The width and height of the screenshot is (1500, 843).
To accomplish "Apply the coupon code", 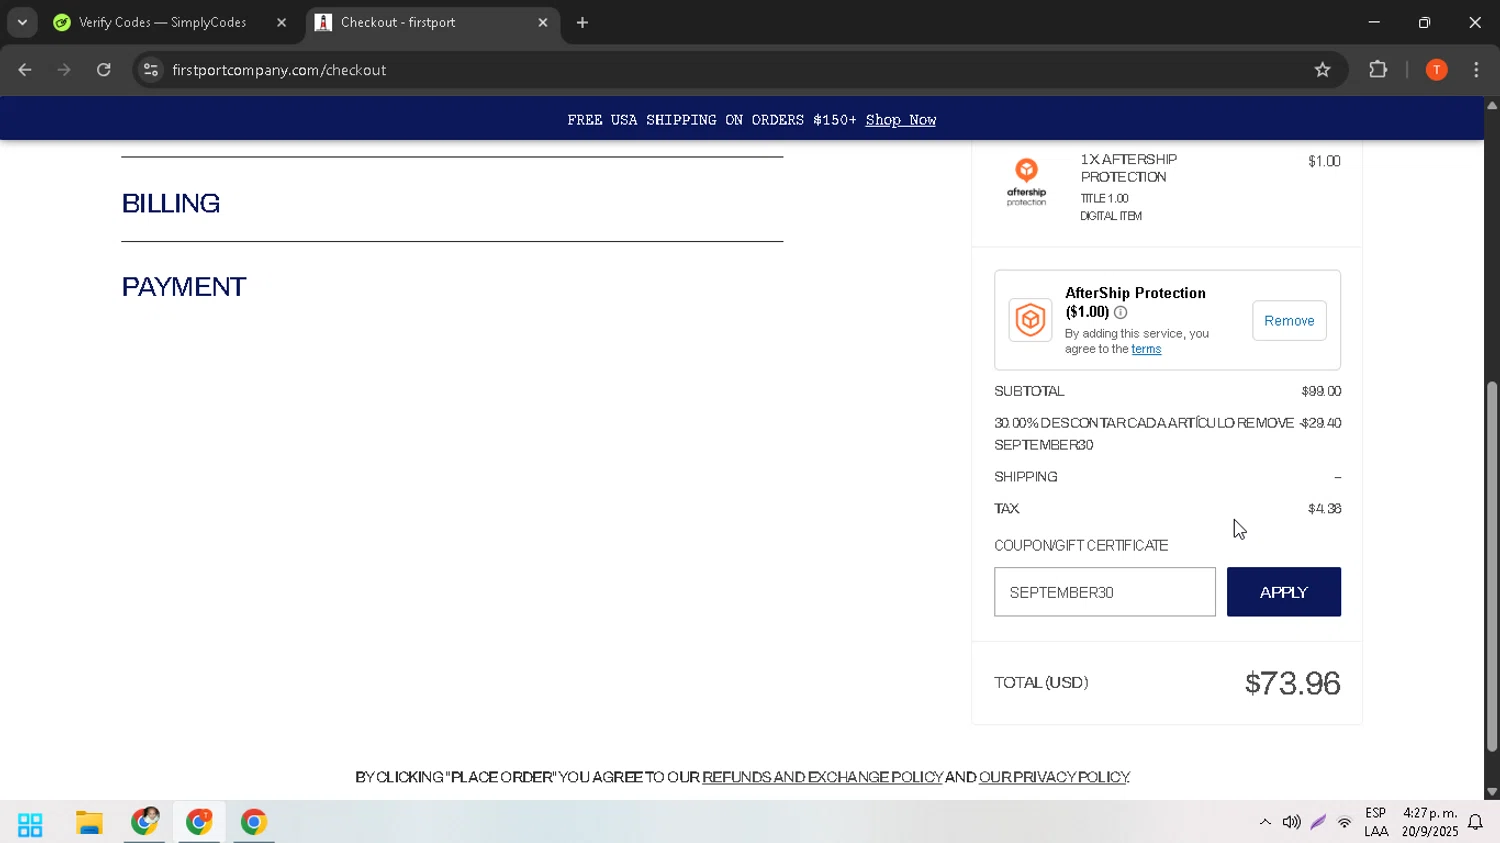I will coord(1283,592).
